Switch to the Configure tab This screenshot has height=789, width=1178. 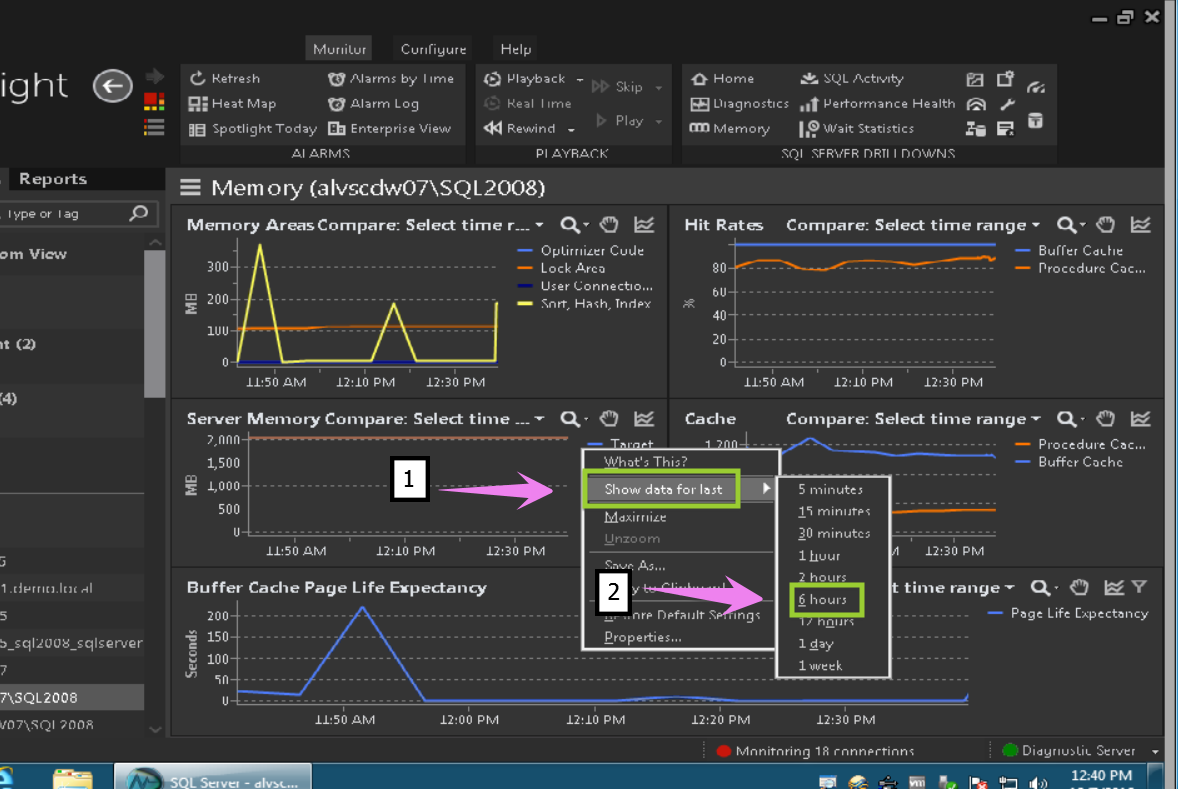tap(433, 49)
